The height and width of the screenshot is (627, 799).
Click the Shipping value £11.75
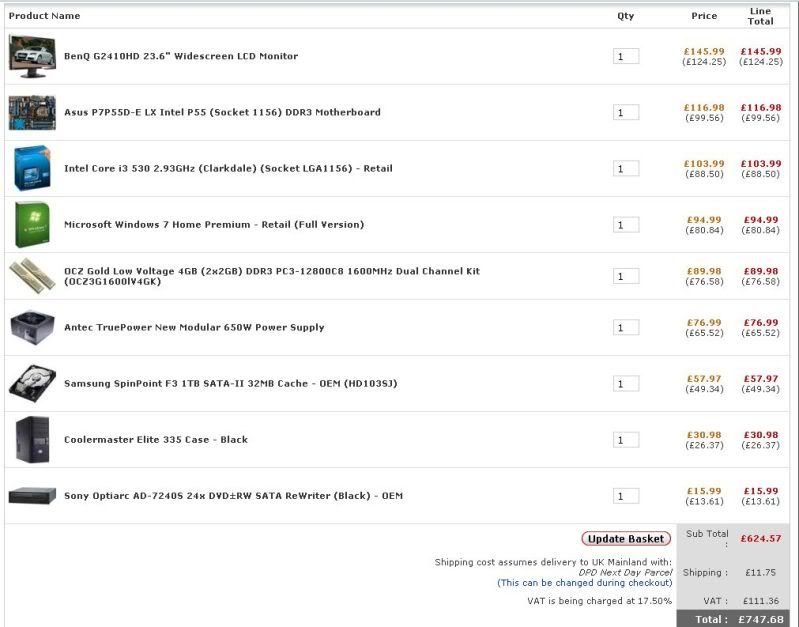(x=760, y=572)
